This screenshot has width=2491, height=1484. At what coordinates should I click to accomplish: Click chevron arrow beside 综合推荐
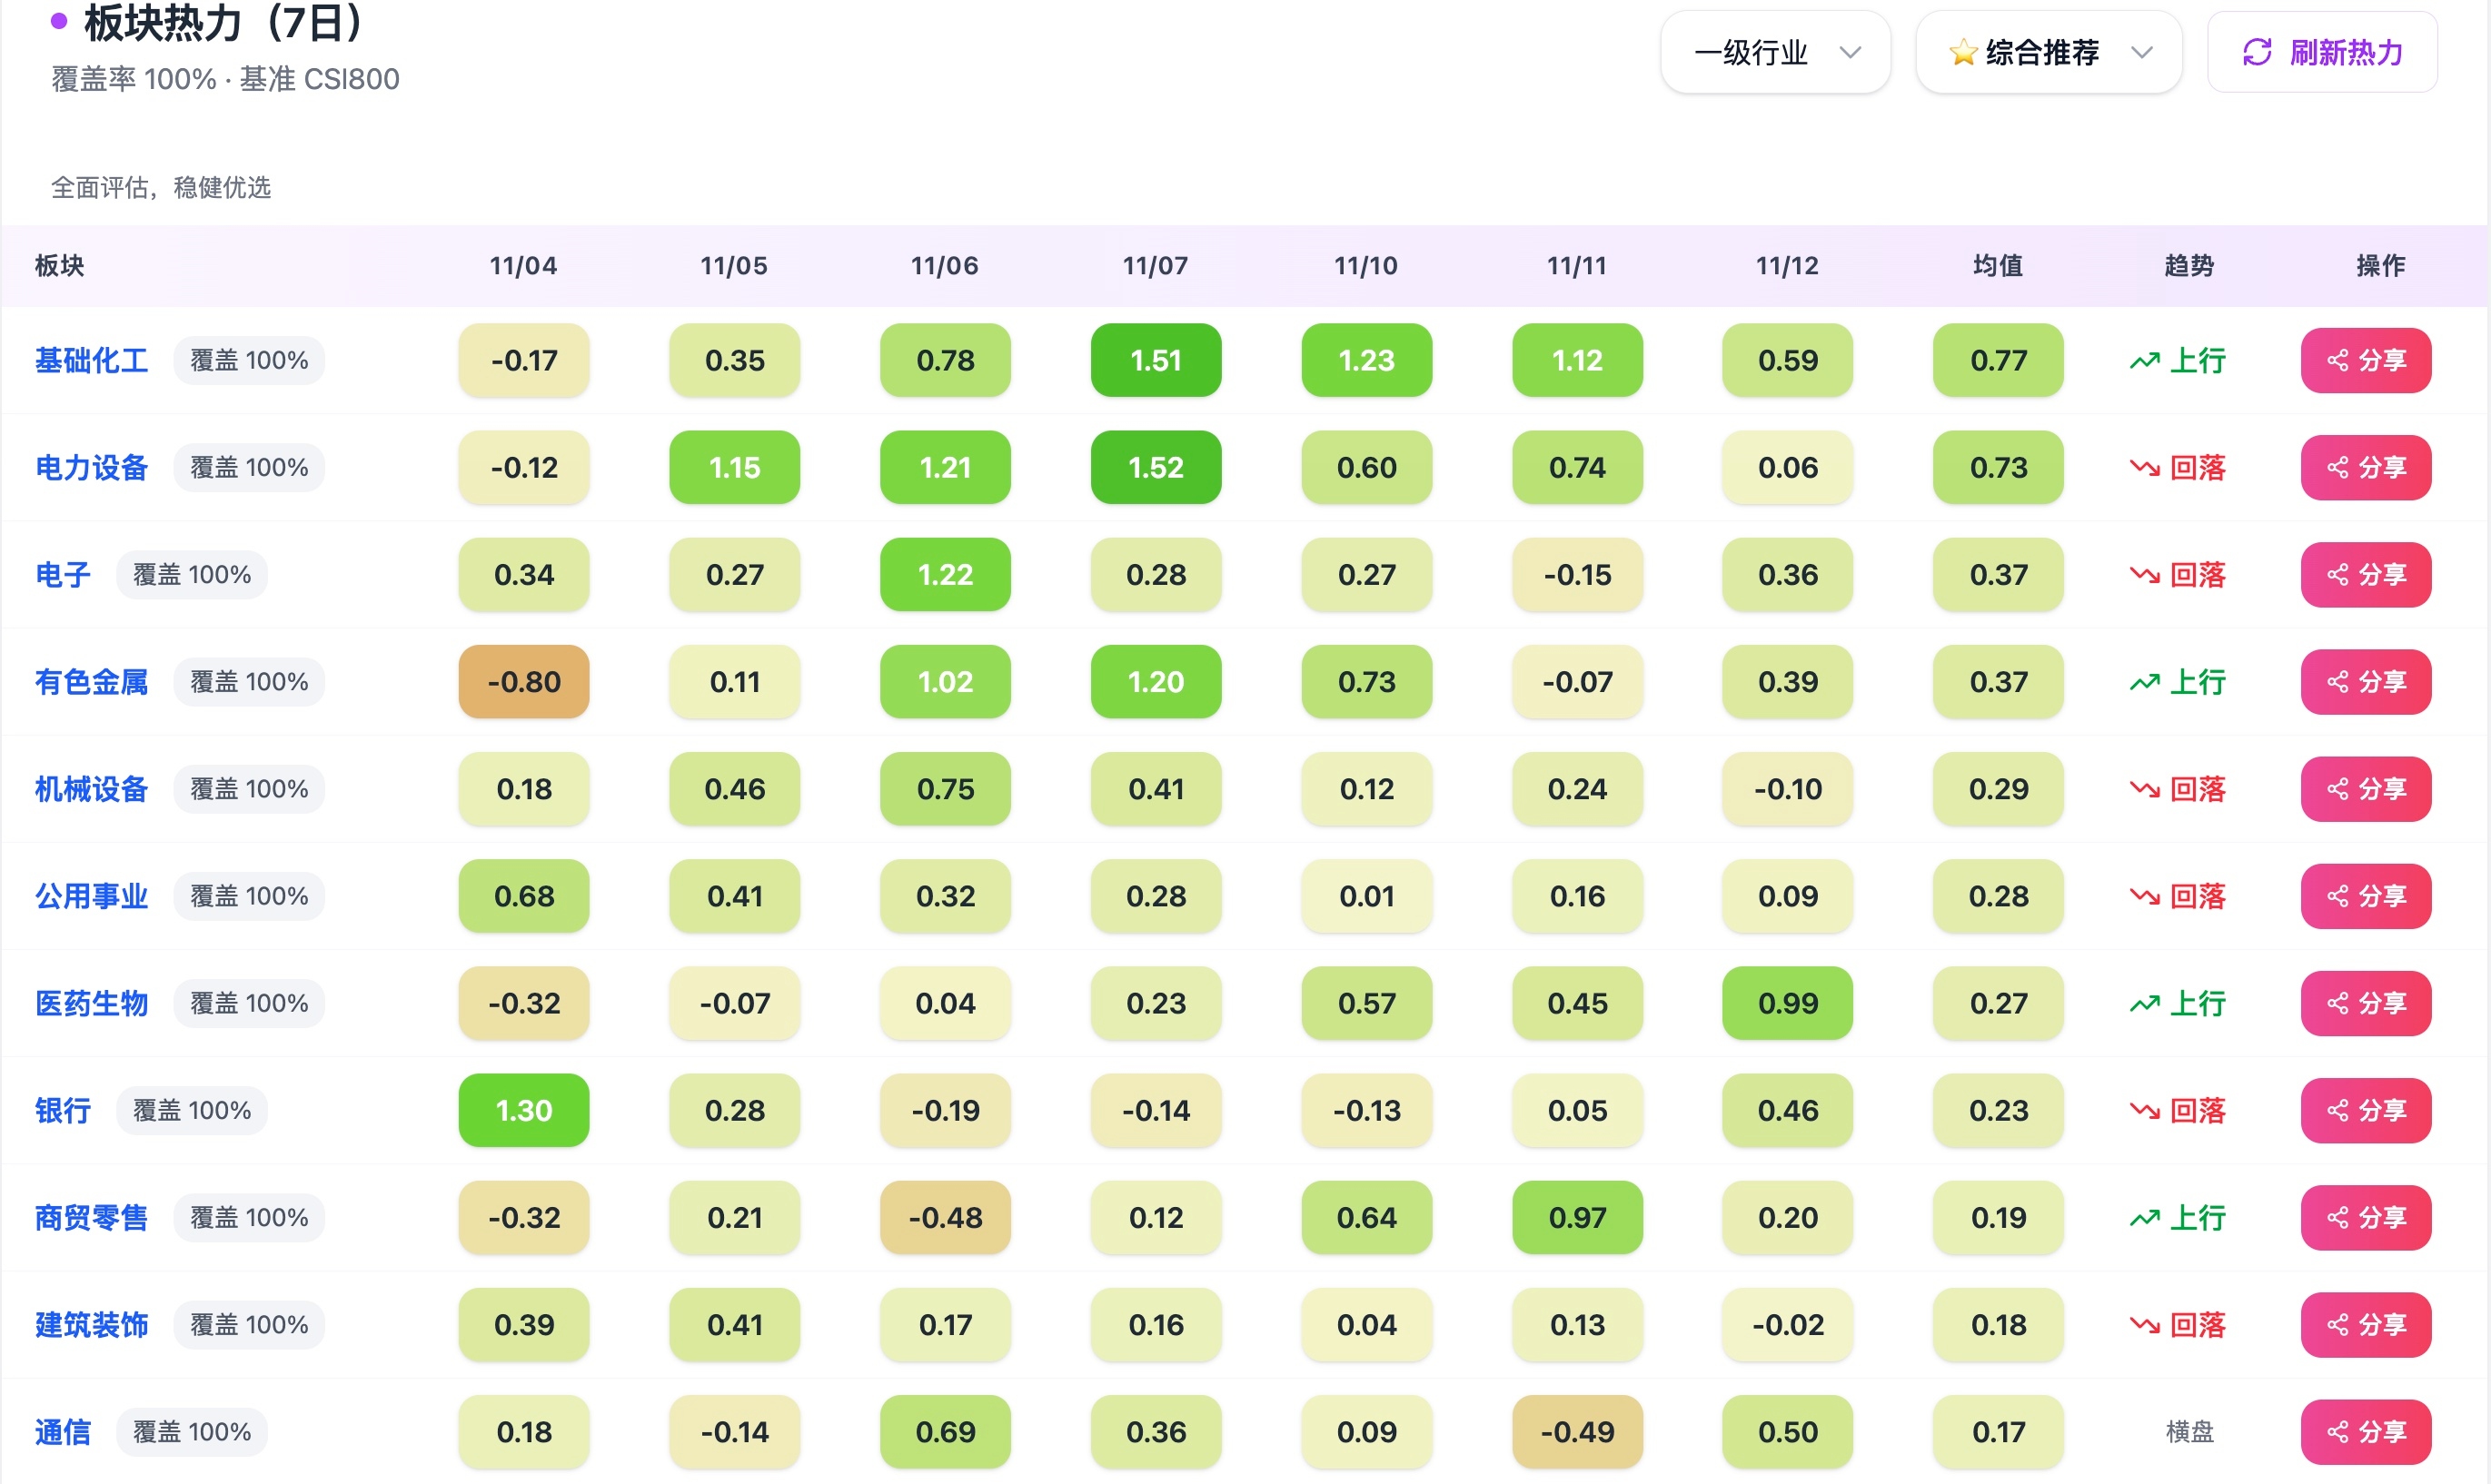pos(2141,52)
